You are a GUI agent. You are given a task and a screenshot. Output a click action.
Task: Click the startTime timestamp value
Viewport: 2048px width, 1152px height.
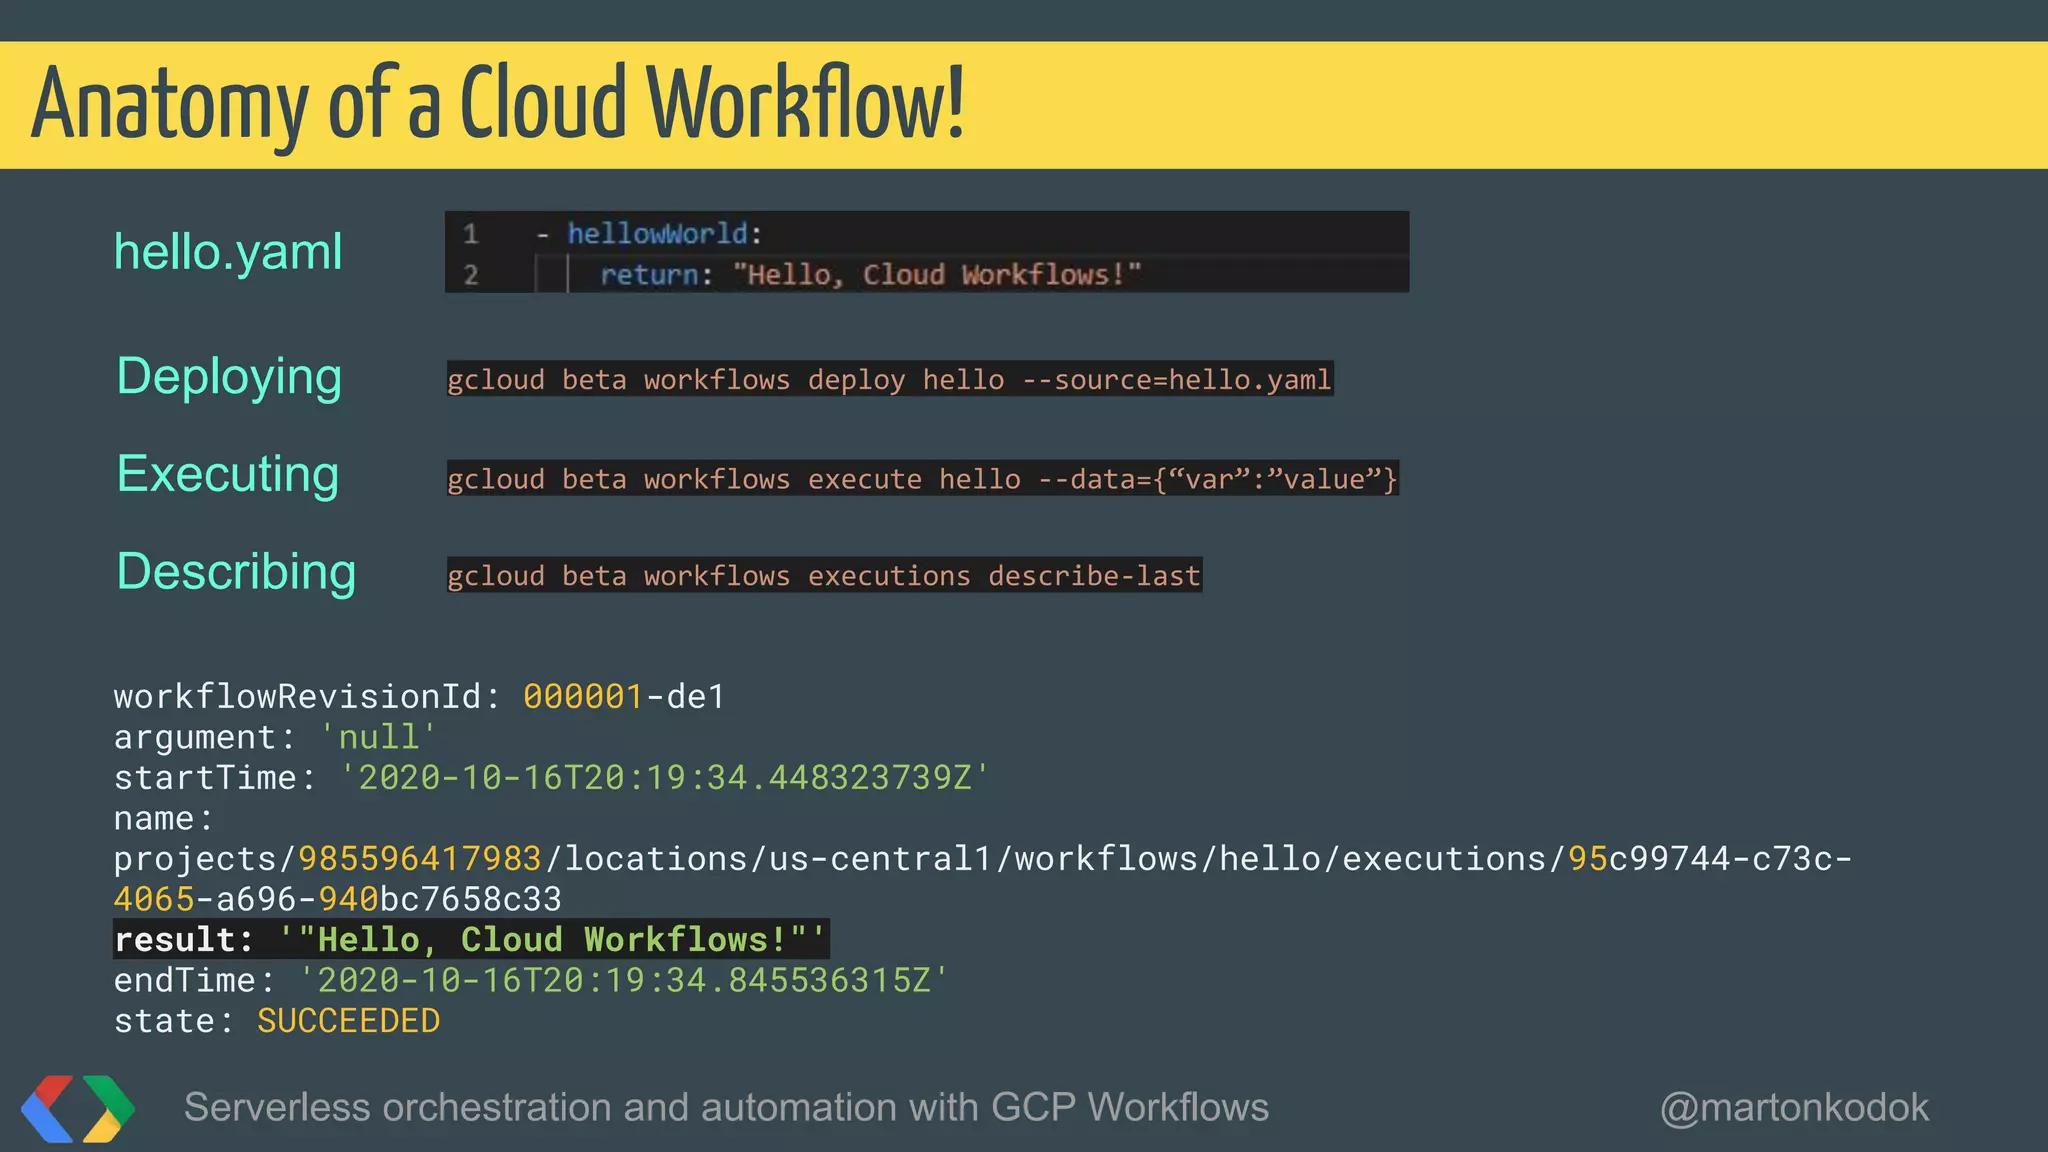[664, 778]
